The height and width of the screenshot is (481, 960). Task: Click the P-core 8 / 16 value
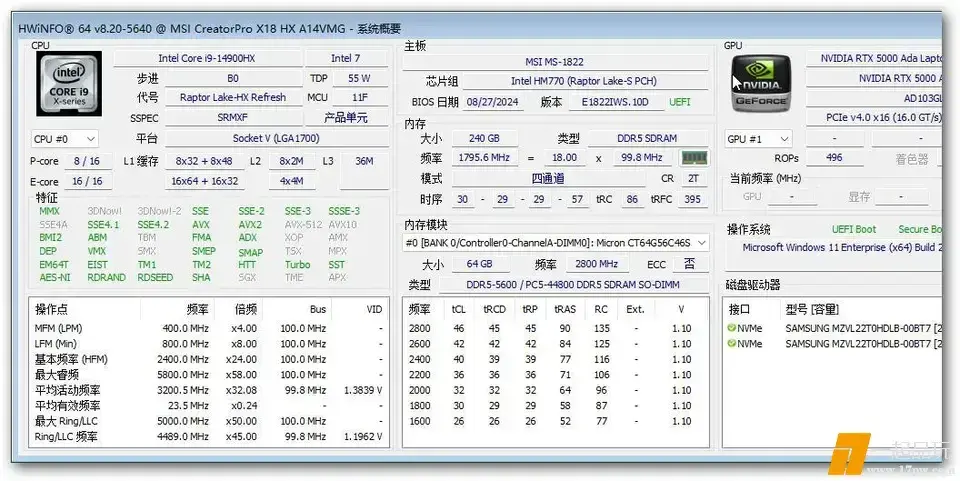87,161
